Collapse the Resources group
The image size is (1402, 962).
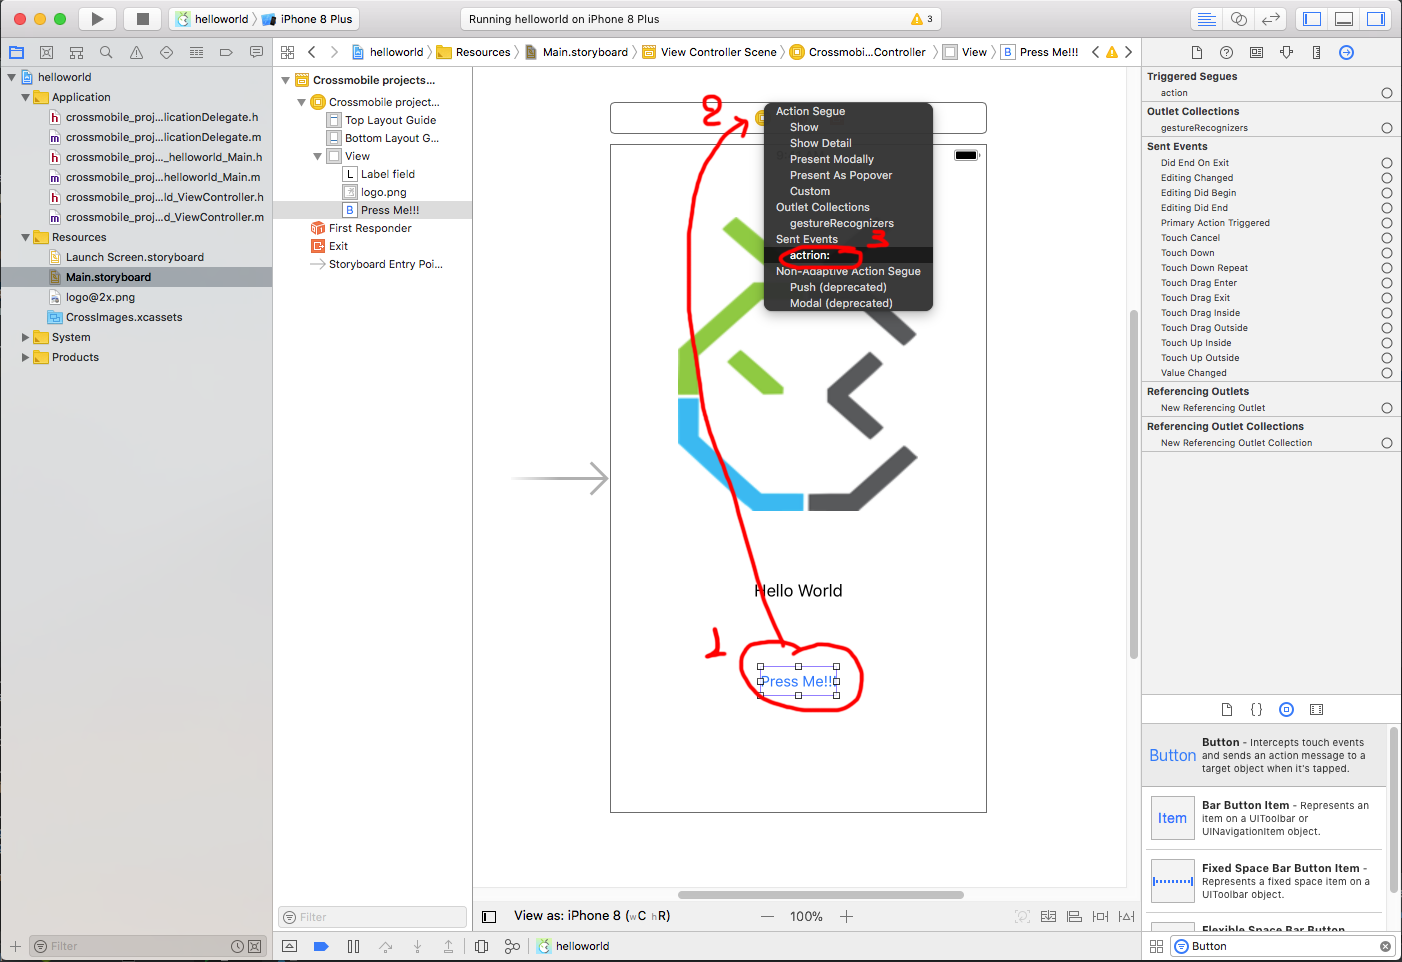[x=25, y=237]
